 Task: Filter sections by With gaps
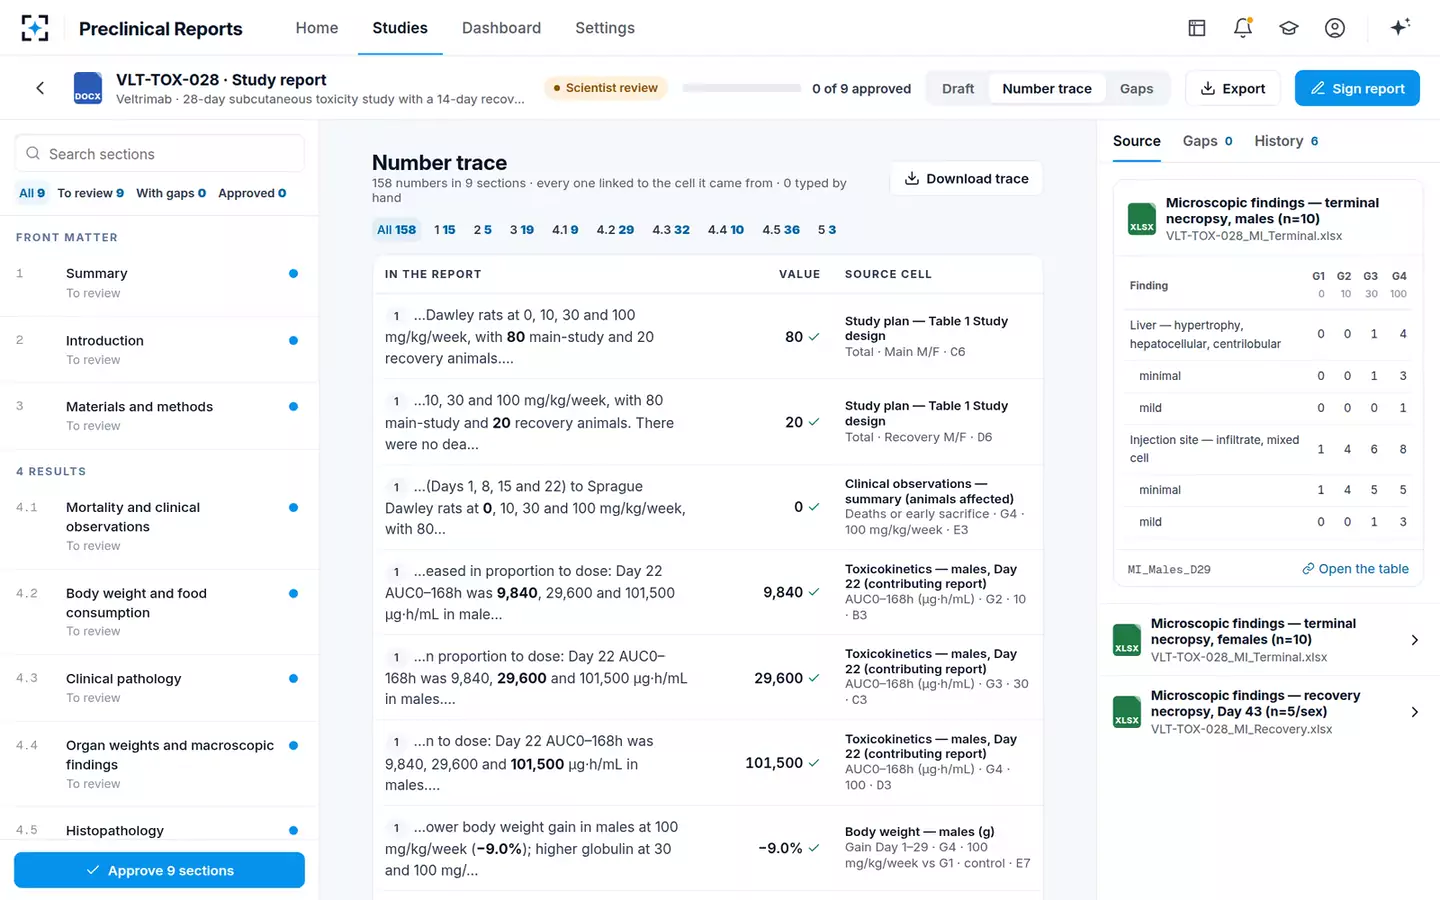[171, 193]
